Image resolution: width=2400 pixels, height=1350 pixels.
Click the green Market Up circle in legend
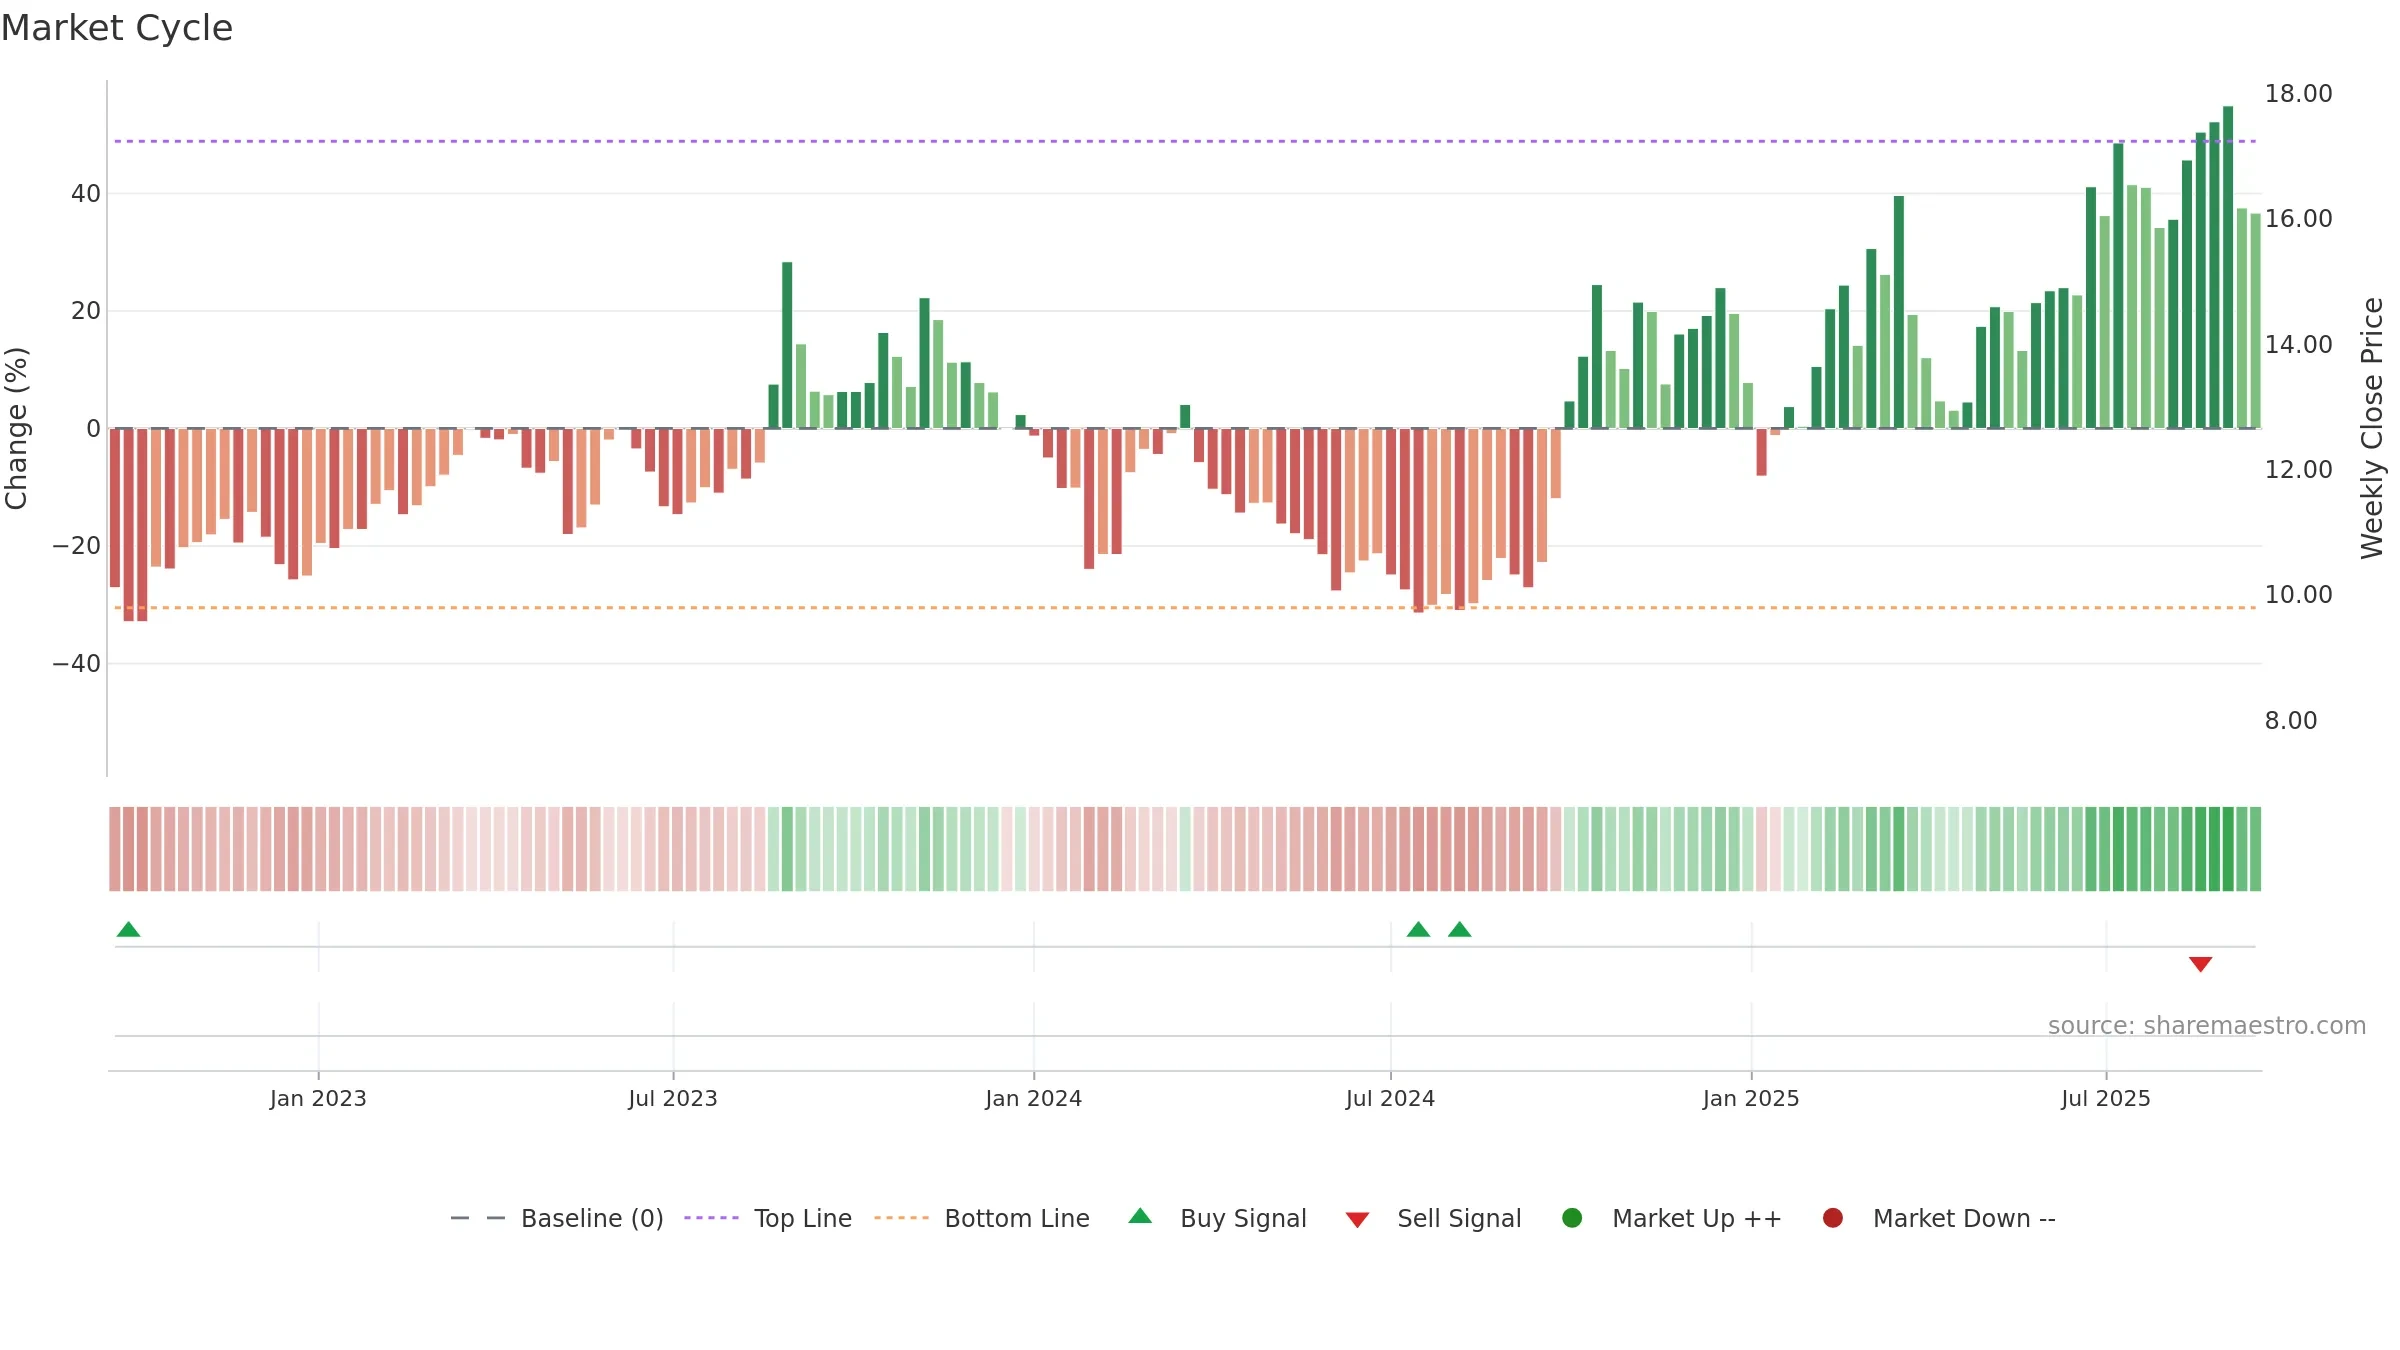click(1572, 1218)
